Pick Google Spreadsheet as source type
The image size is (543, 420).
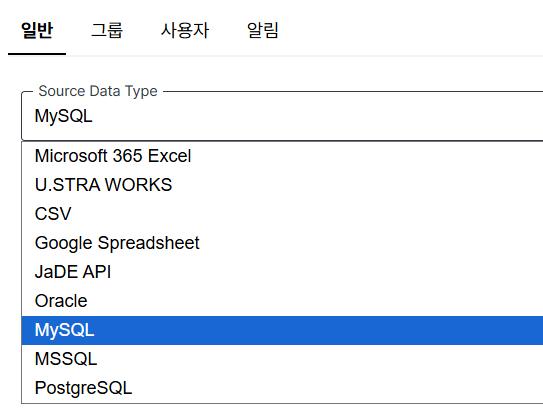282,243
